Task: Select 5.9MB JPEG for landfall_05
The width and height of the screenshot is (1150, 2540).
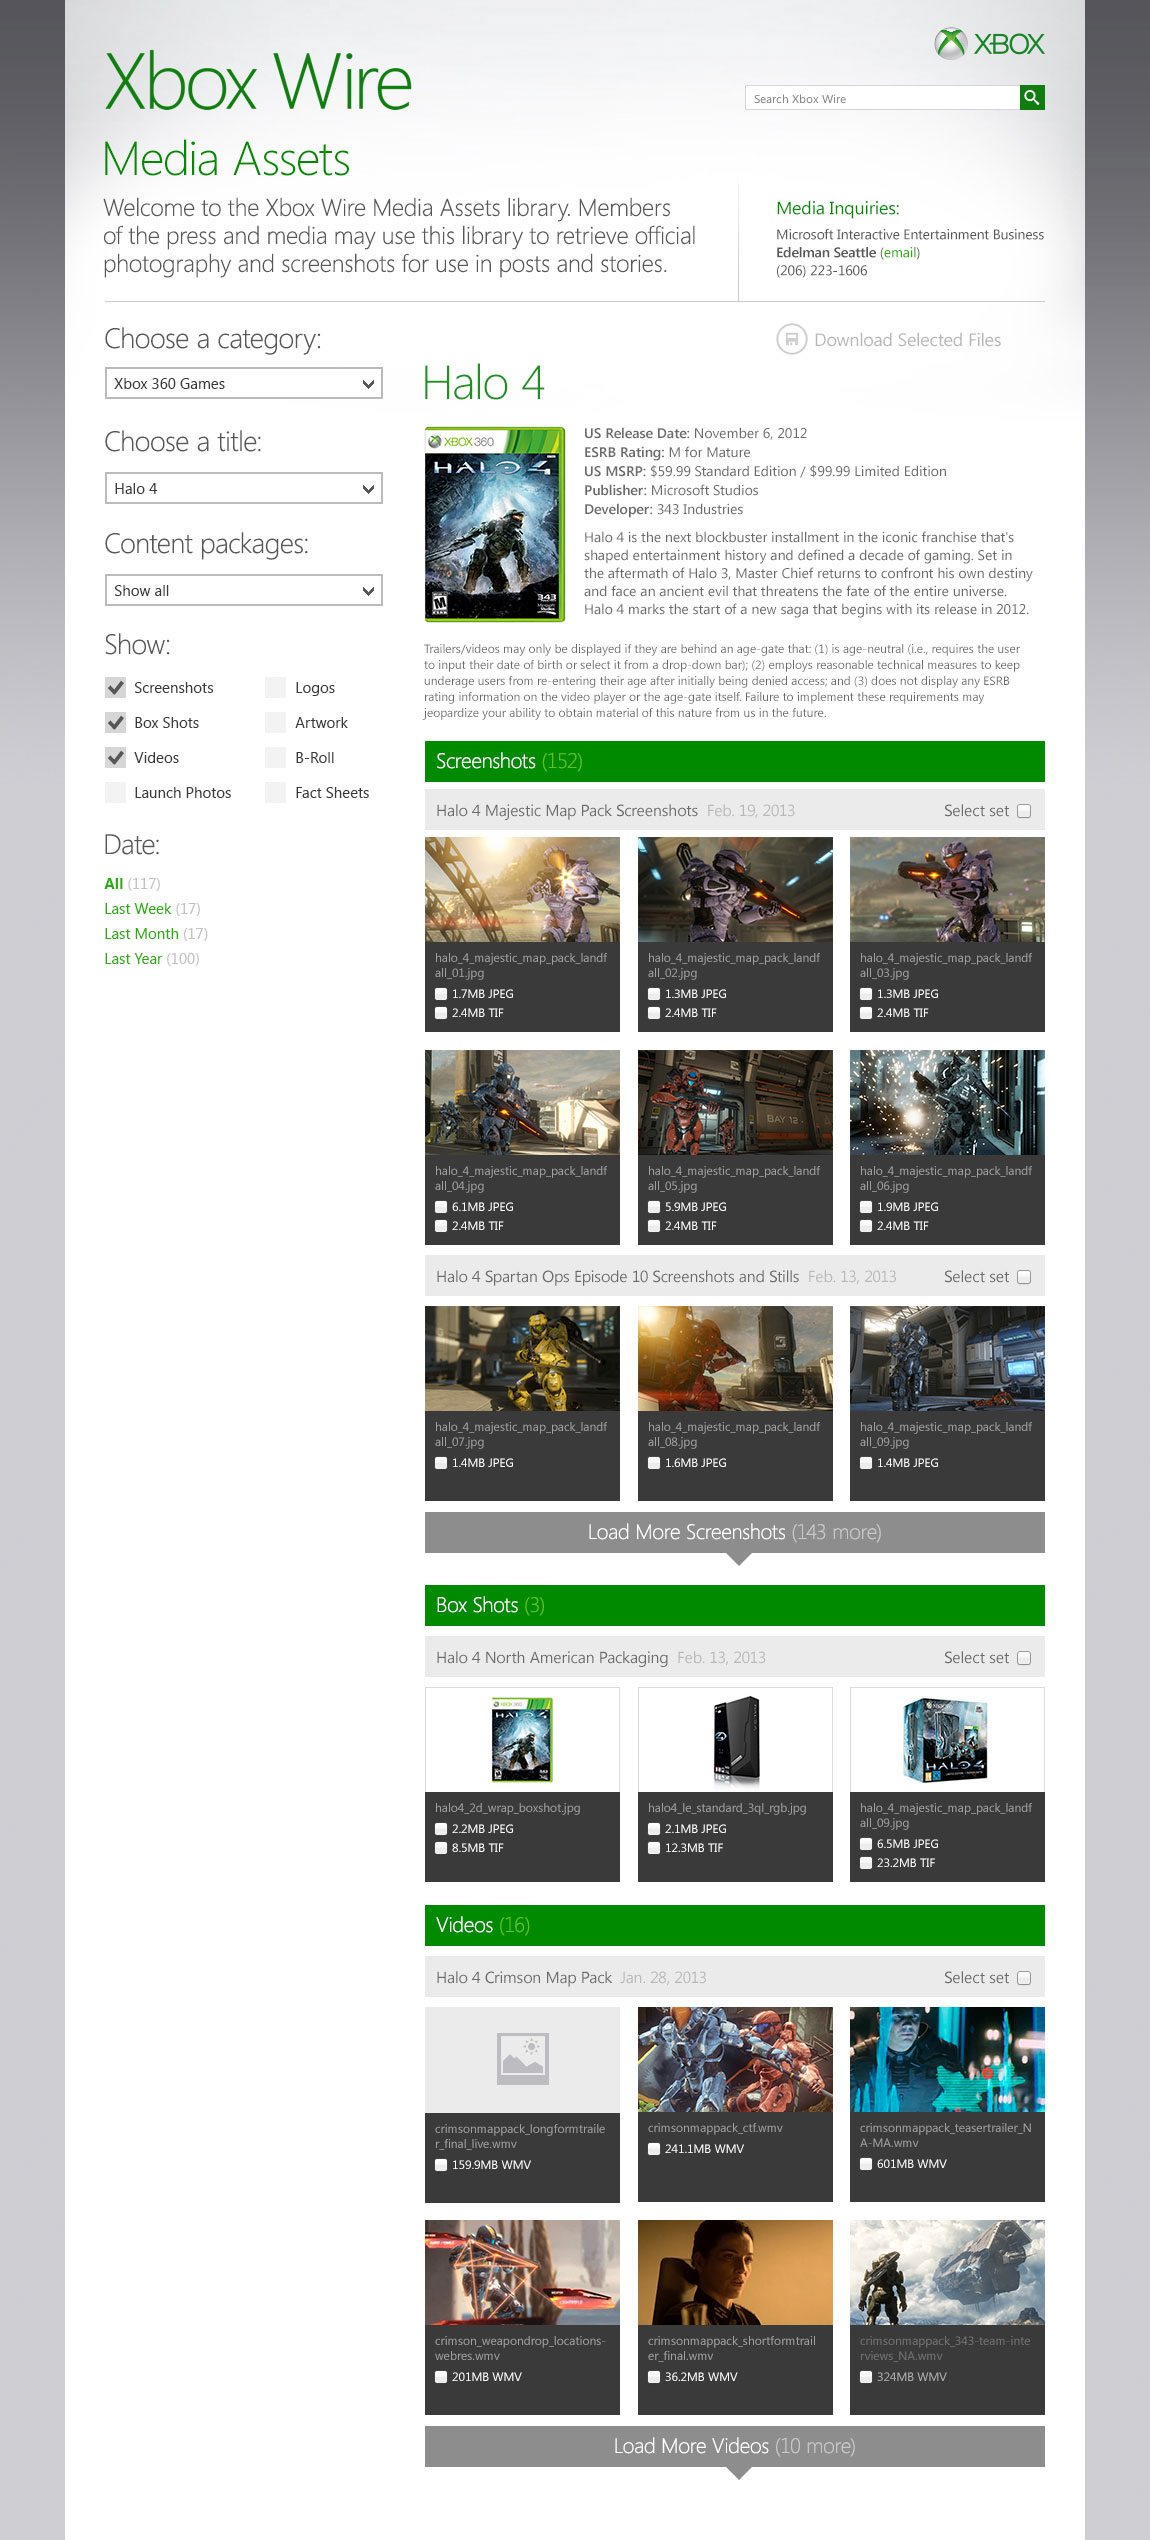Action: tap(654, 1207)
